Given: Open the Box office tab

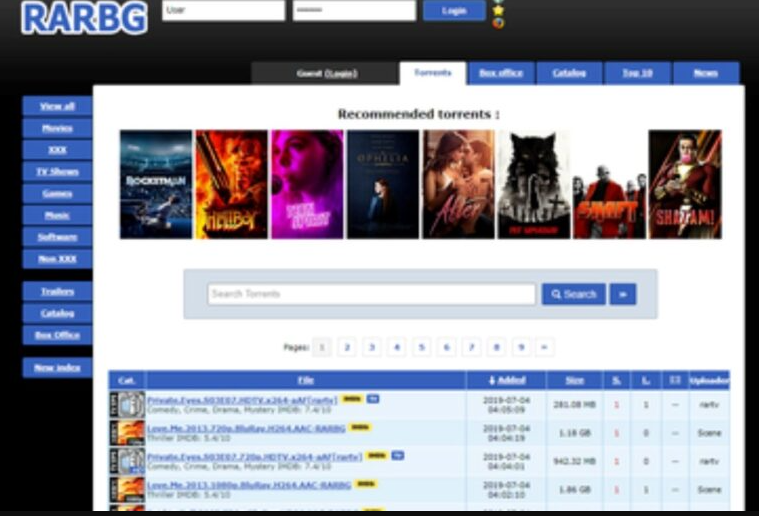Looking at the screenshot, I should 501,73.
